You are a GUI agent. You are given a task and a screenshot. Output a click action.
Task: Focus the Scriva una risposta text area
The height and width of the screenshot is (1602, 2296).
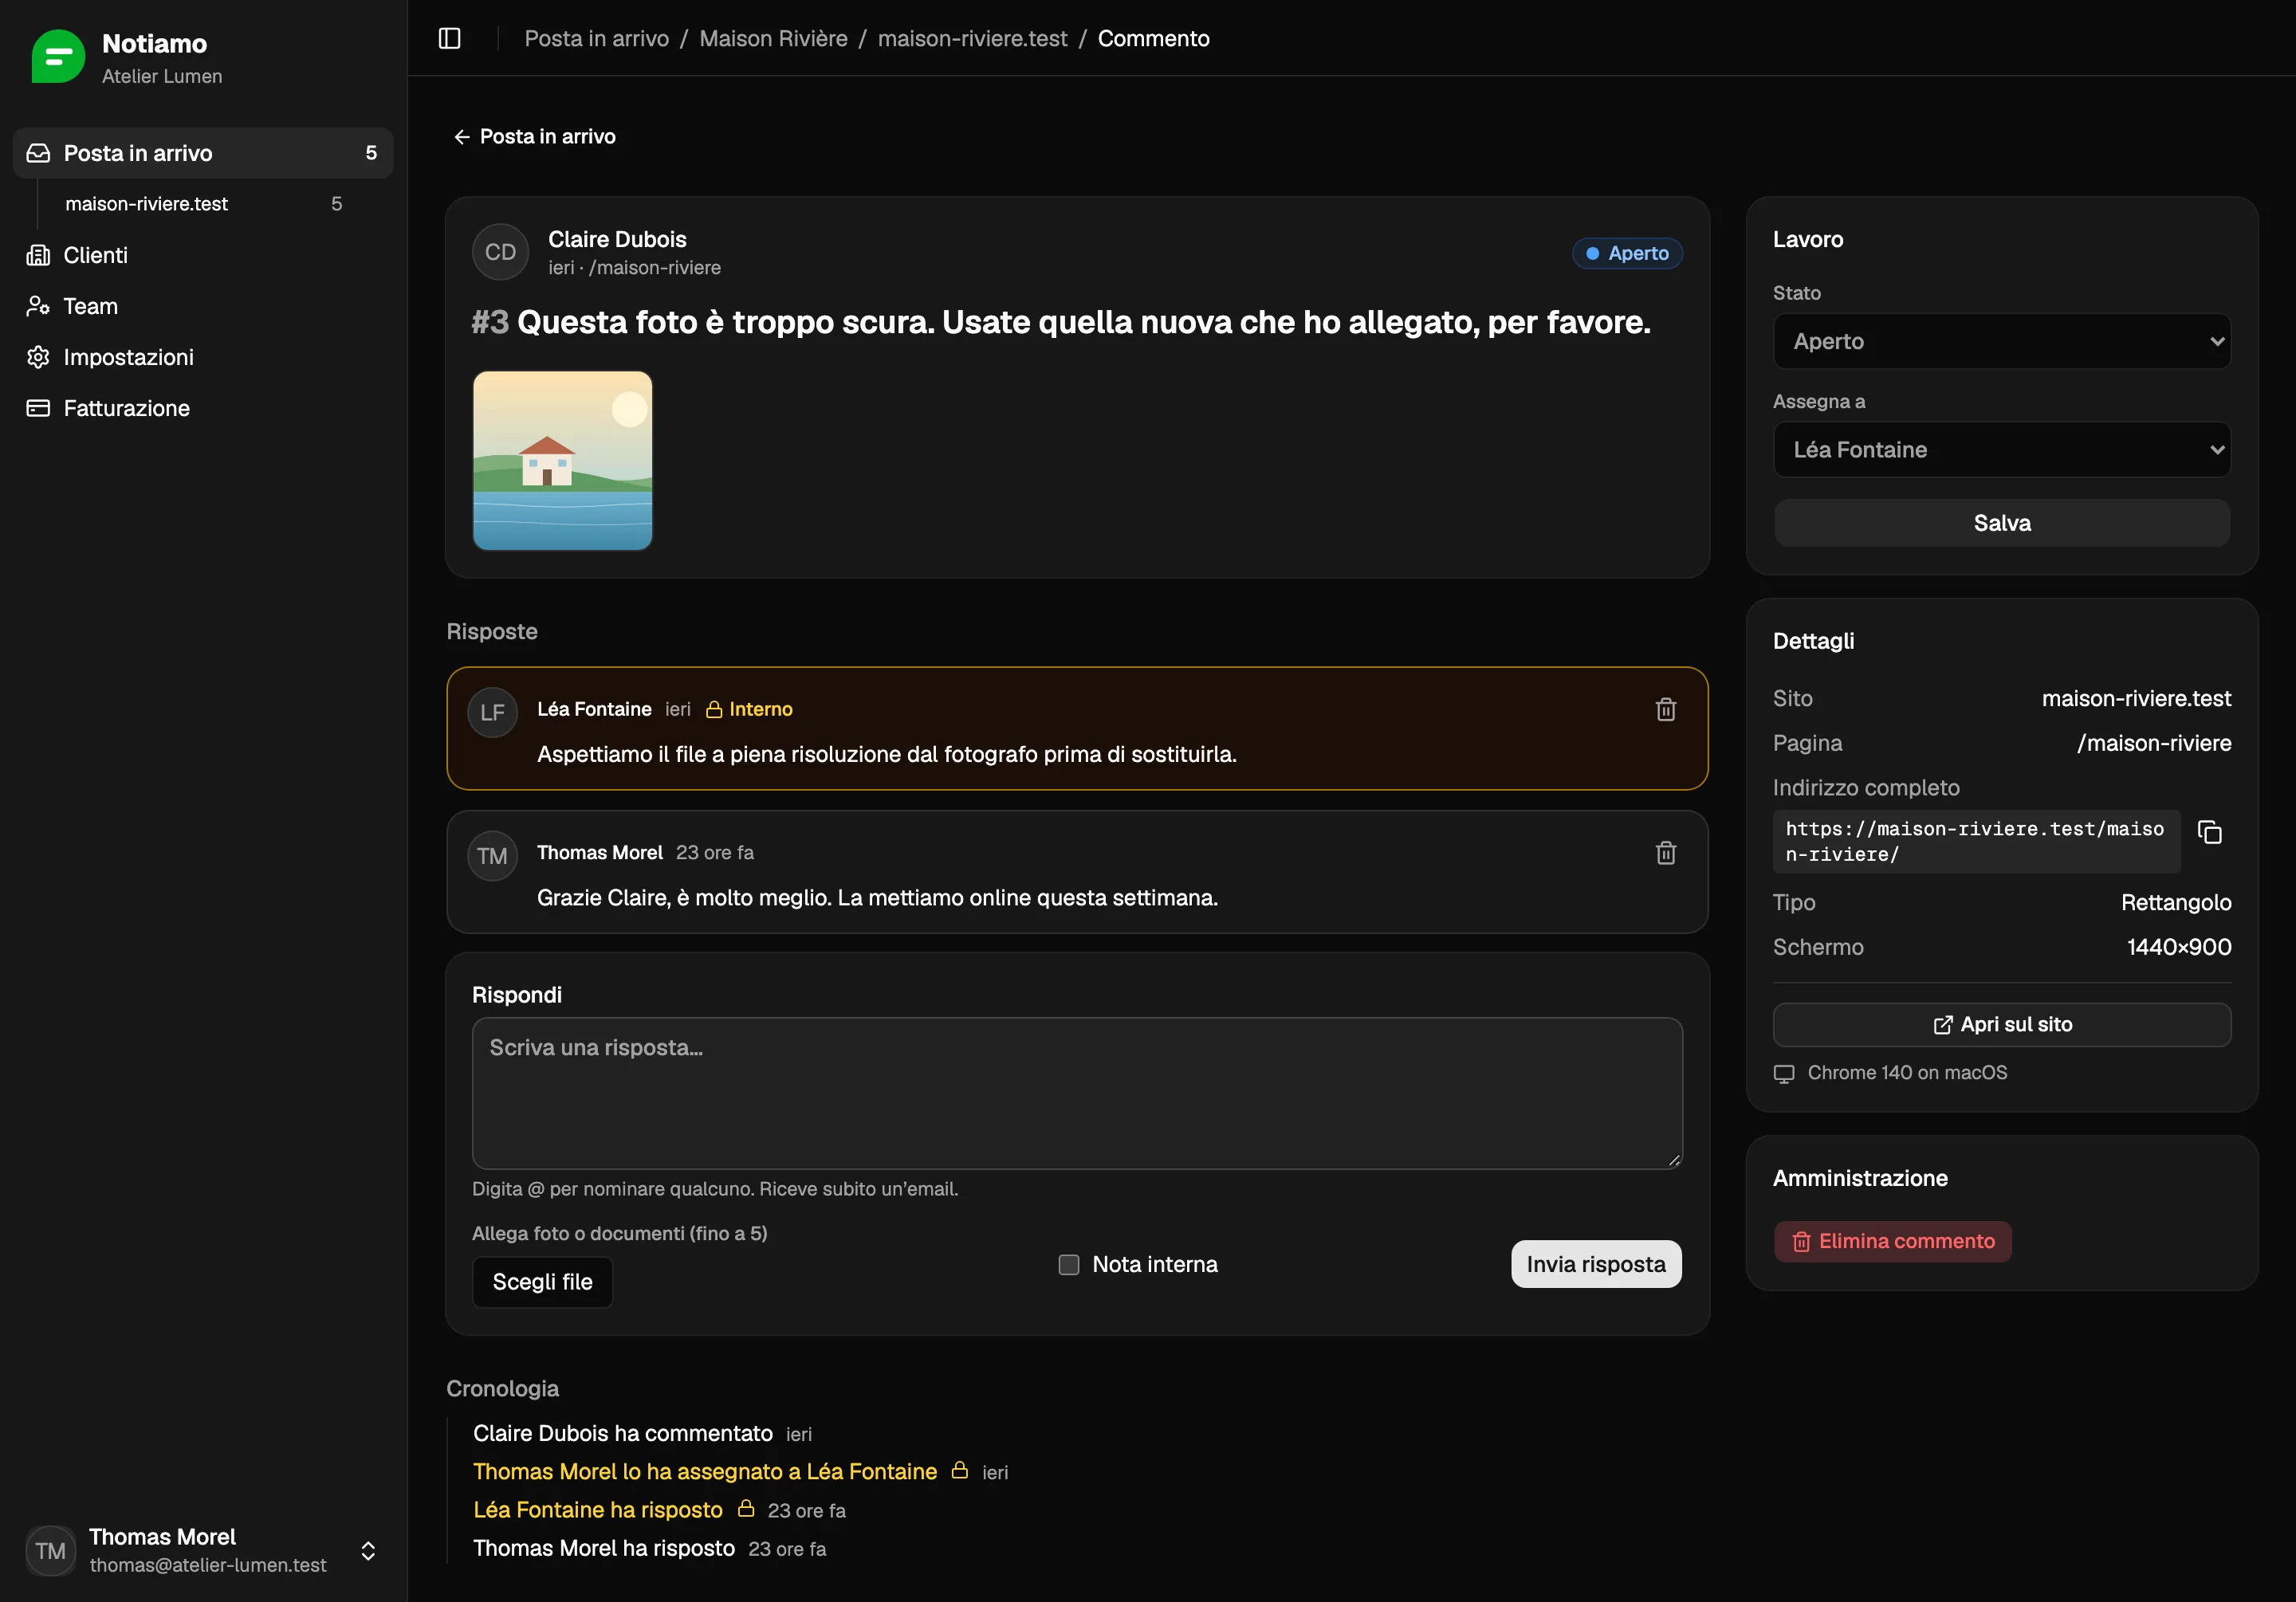(x=1077, y=1093)
